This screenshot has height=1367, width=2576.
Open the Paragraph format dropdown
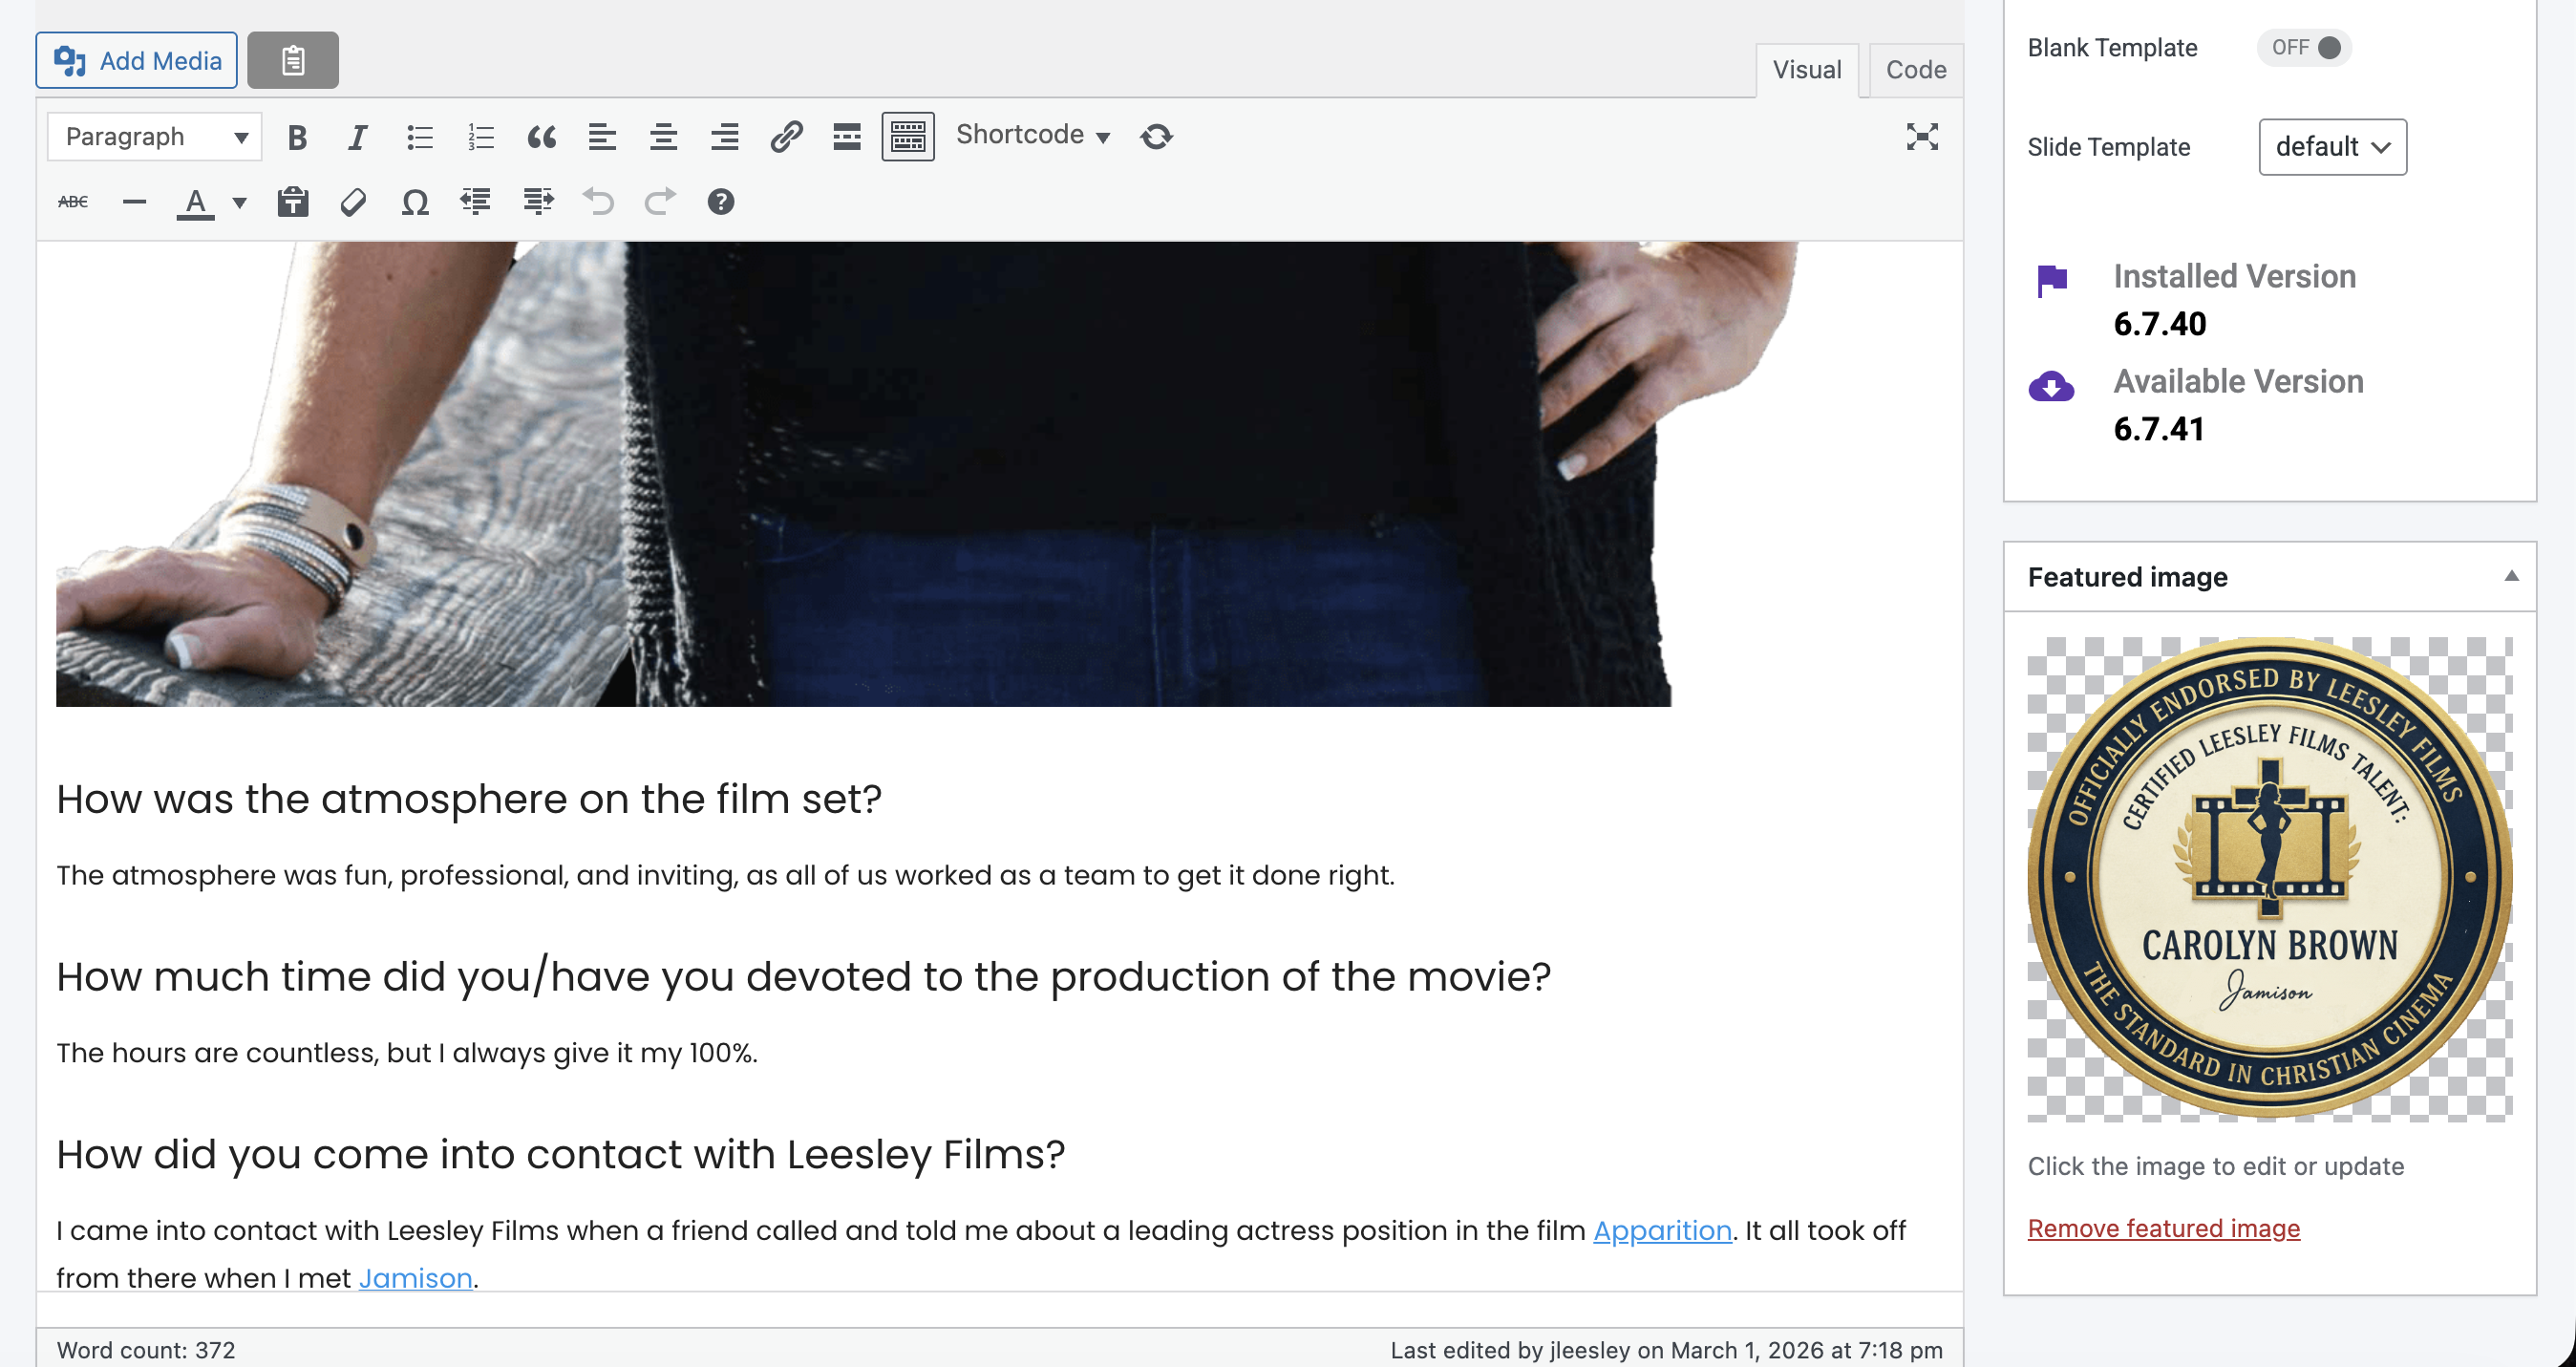[x=155, y=137]
